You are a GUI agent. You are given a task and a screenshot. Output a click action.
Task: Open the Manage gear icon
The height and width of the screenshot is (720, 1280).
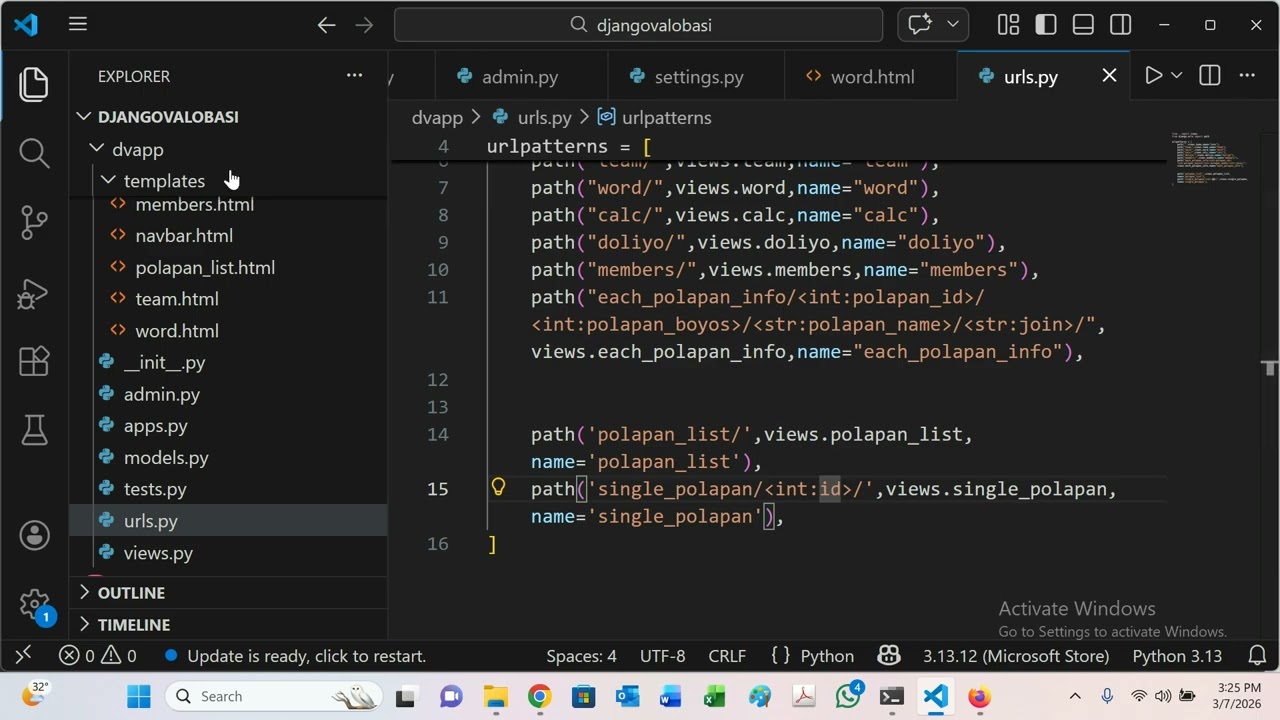(x=34, y=604)
